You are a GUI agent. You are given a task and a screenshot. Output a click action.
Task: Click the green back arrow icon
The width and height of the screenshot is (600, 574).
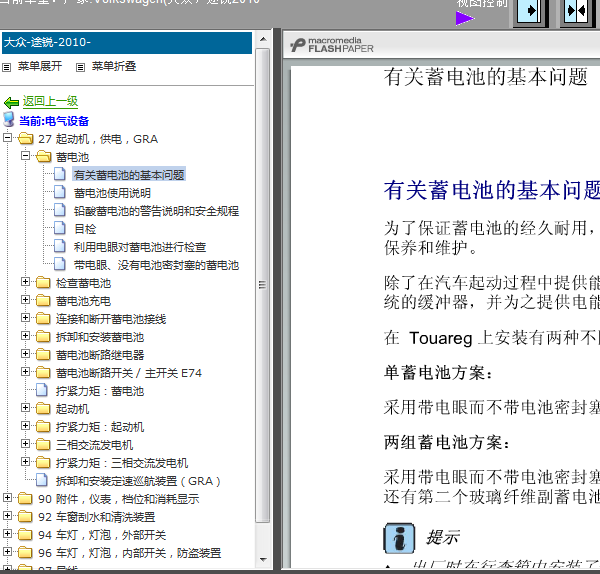(11, 102)
